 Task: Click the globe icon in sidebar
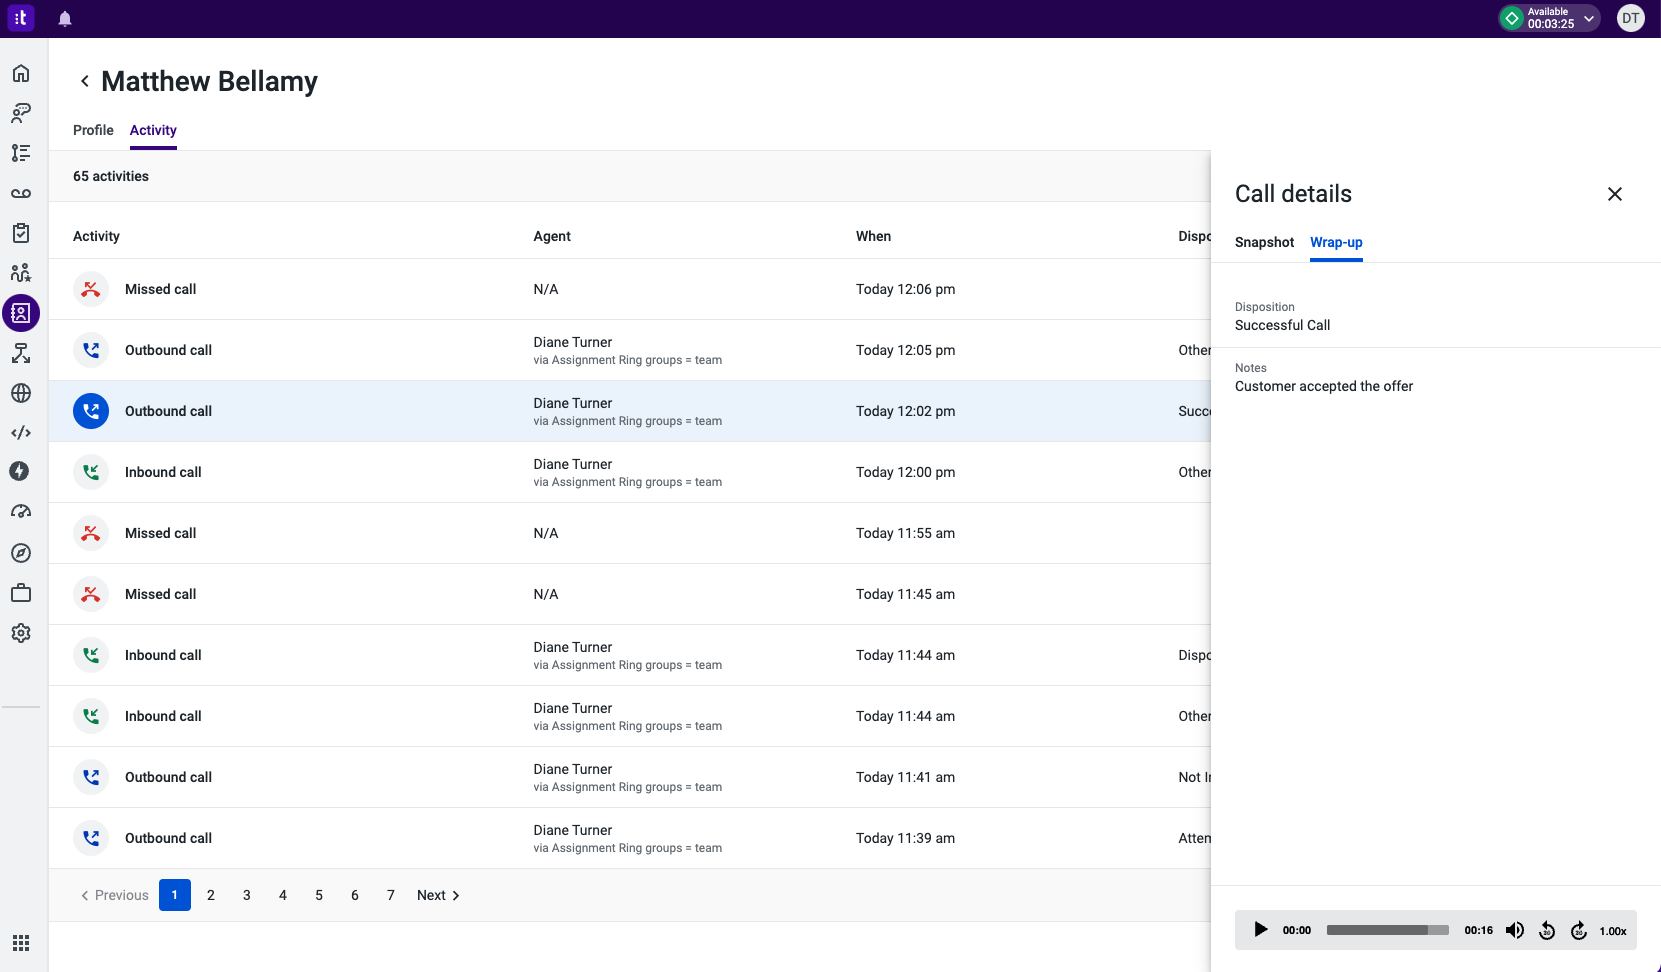21,393
